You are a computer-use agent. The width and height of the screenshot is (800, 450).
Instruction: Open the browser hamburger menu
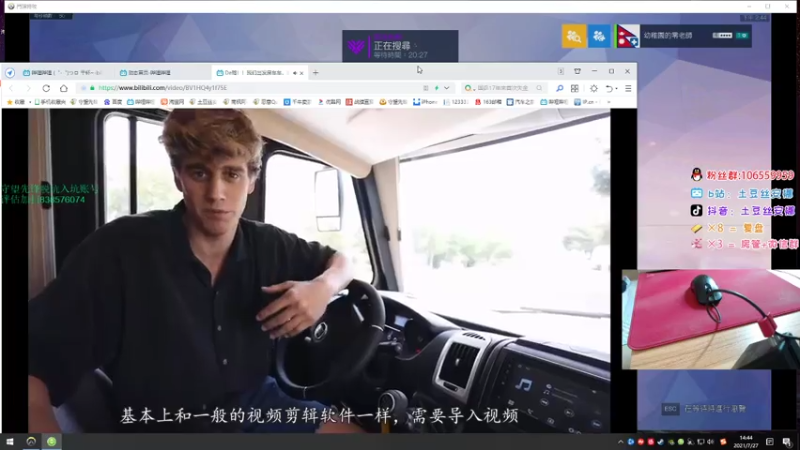(628, 88)
